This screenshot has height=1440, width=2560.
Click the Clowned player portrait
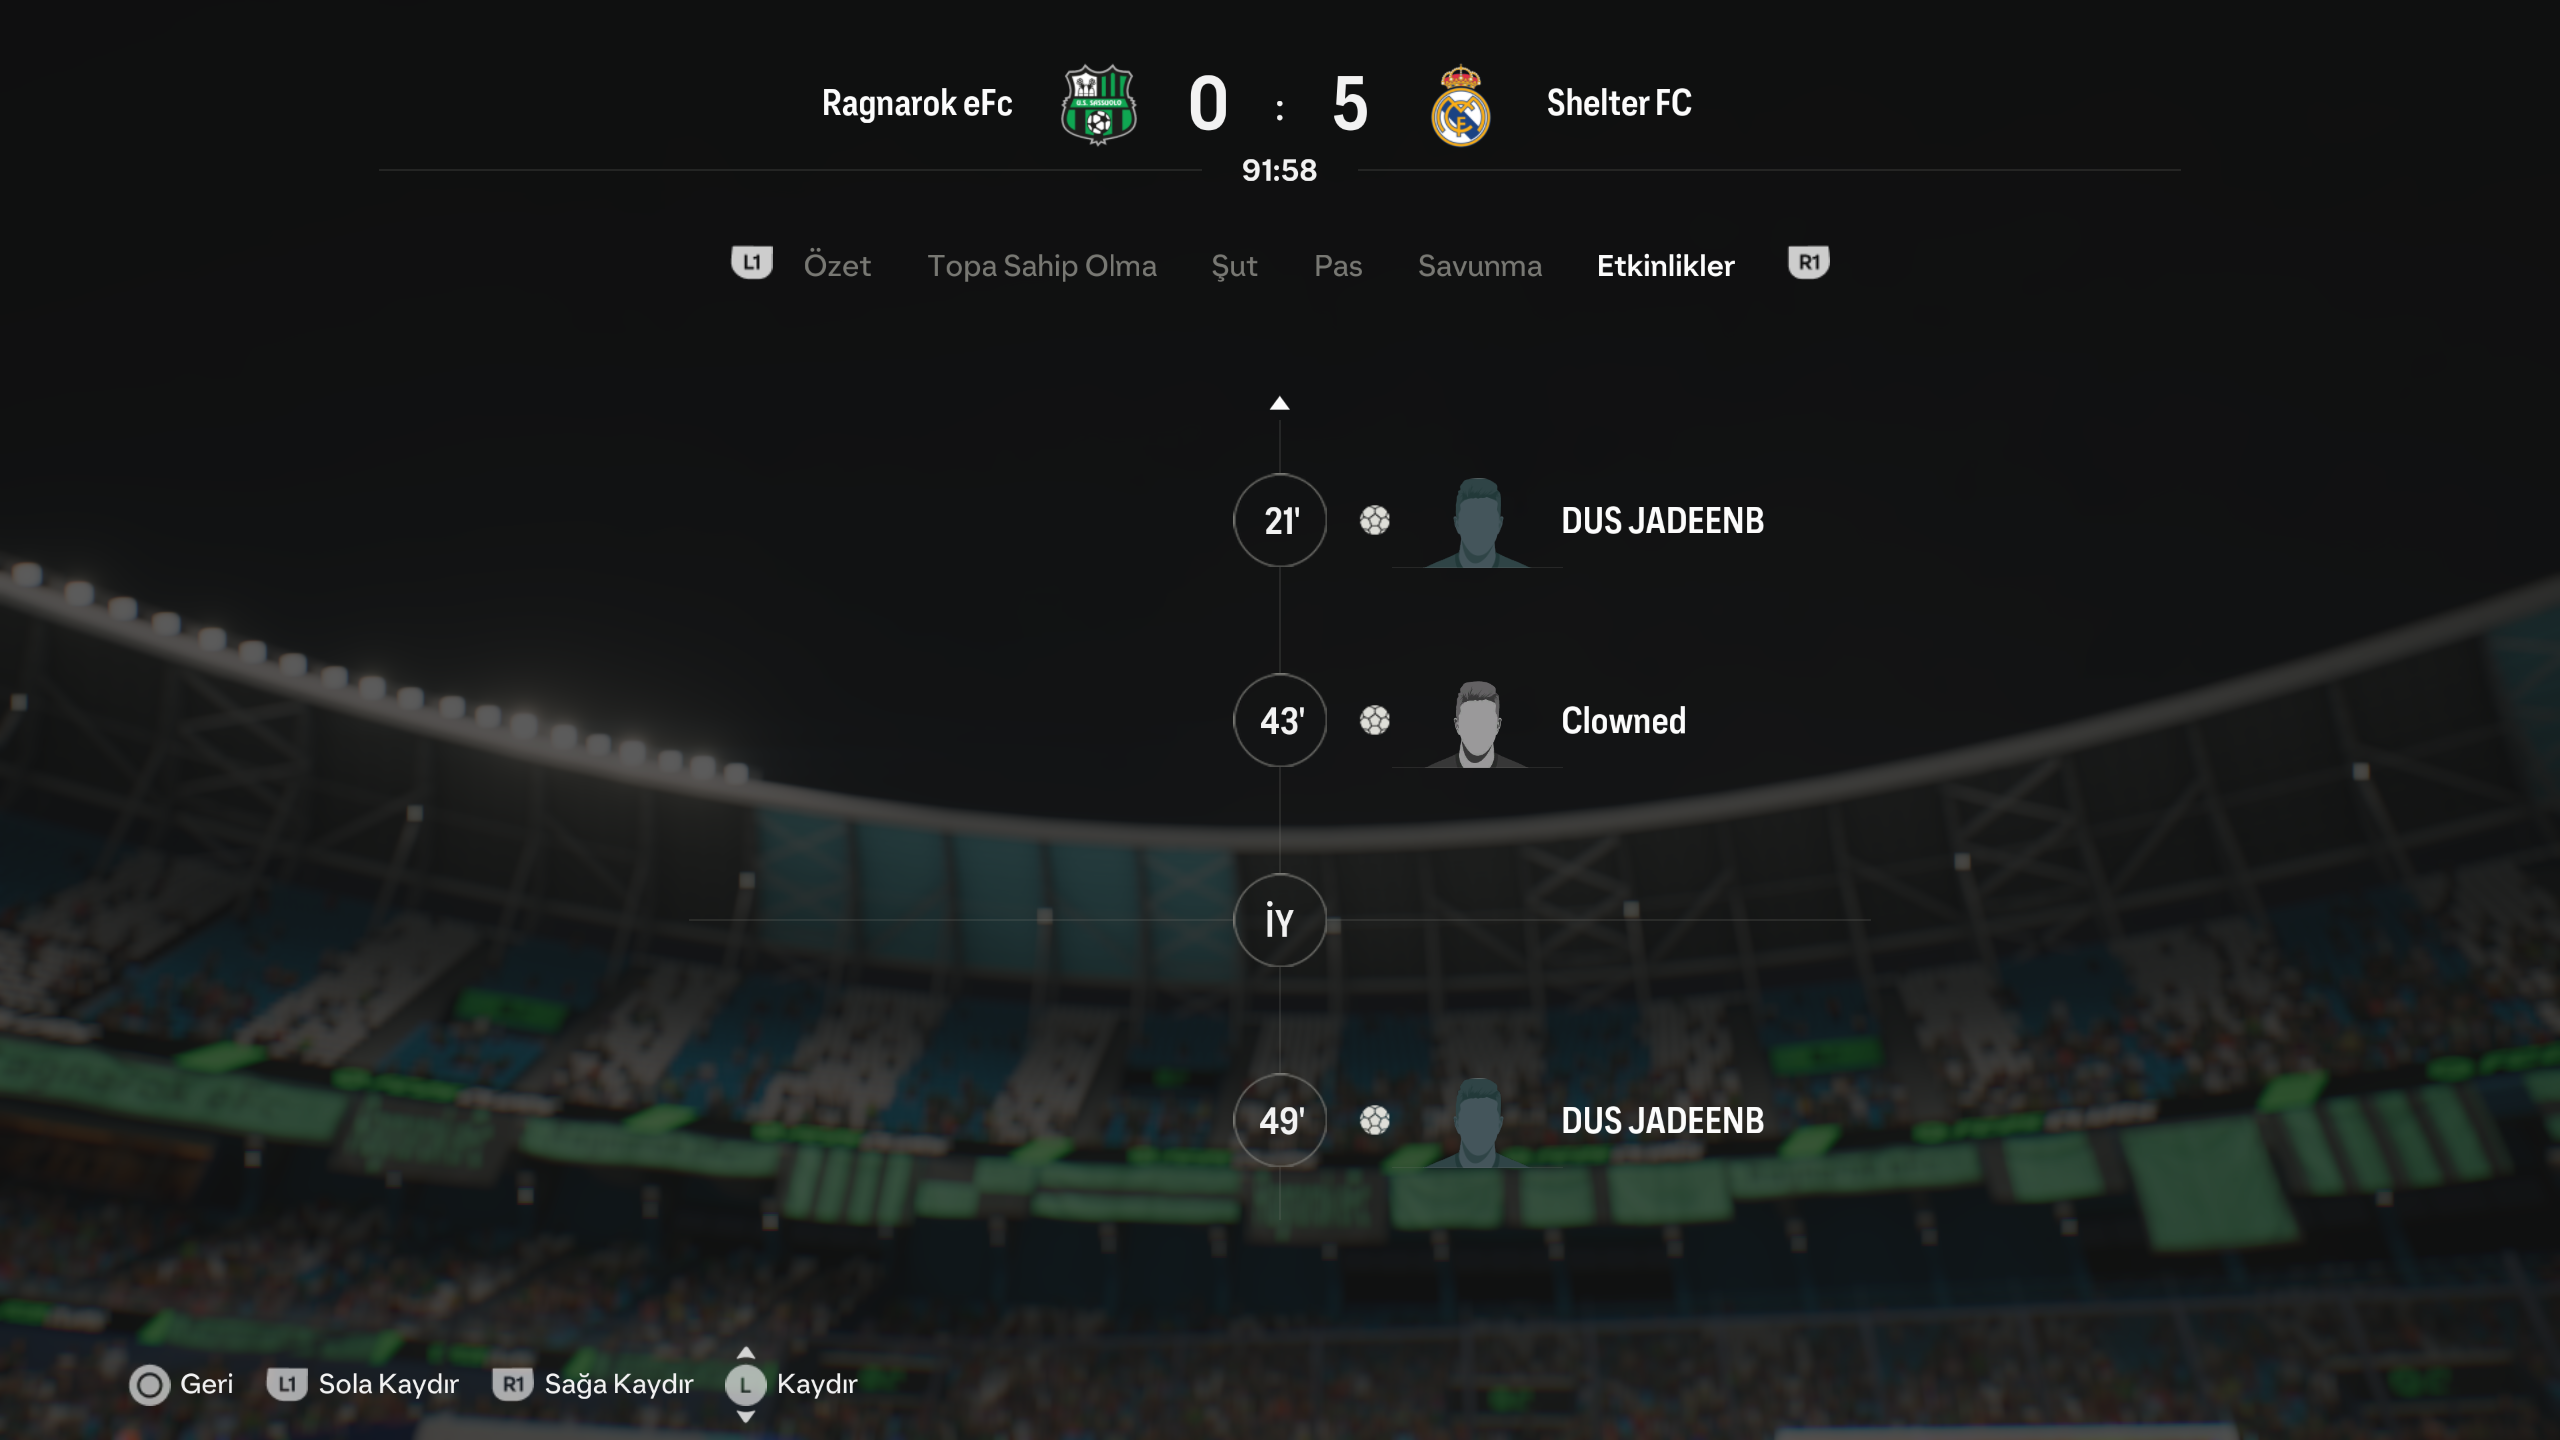click(1477, 723)
